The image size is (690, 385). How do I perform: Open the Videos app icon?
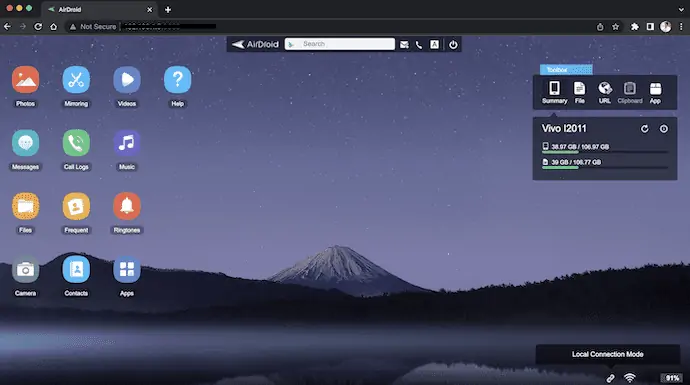coord(127,80)
